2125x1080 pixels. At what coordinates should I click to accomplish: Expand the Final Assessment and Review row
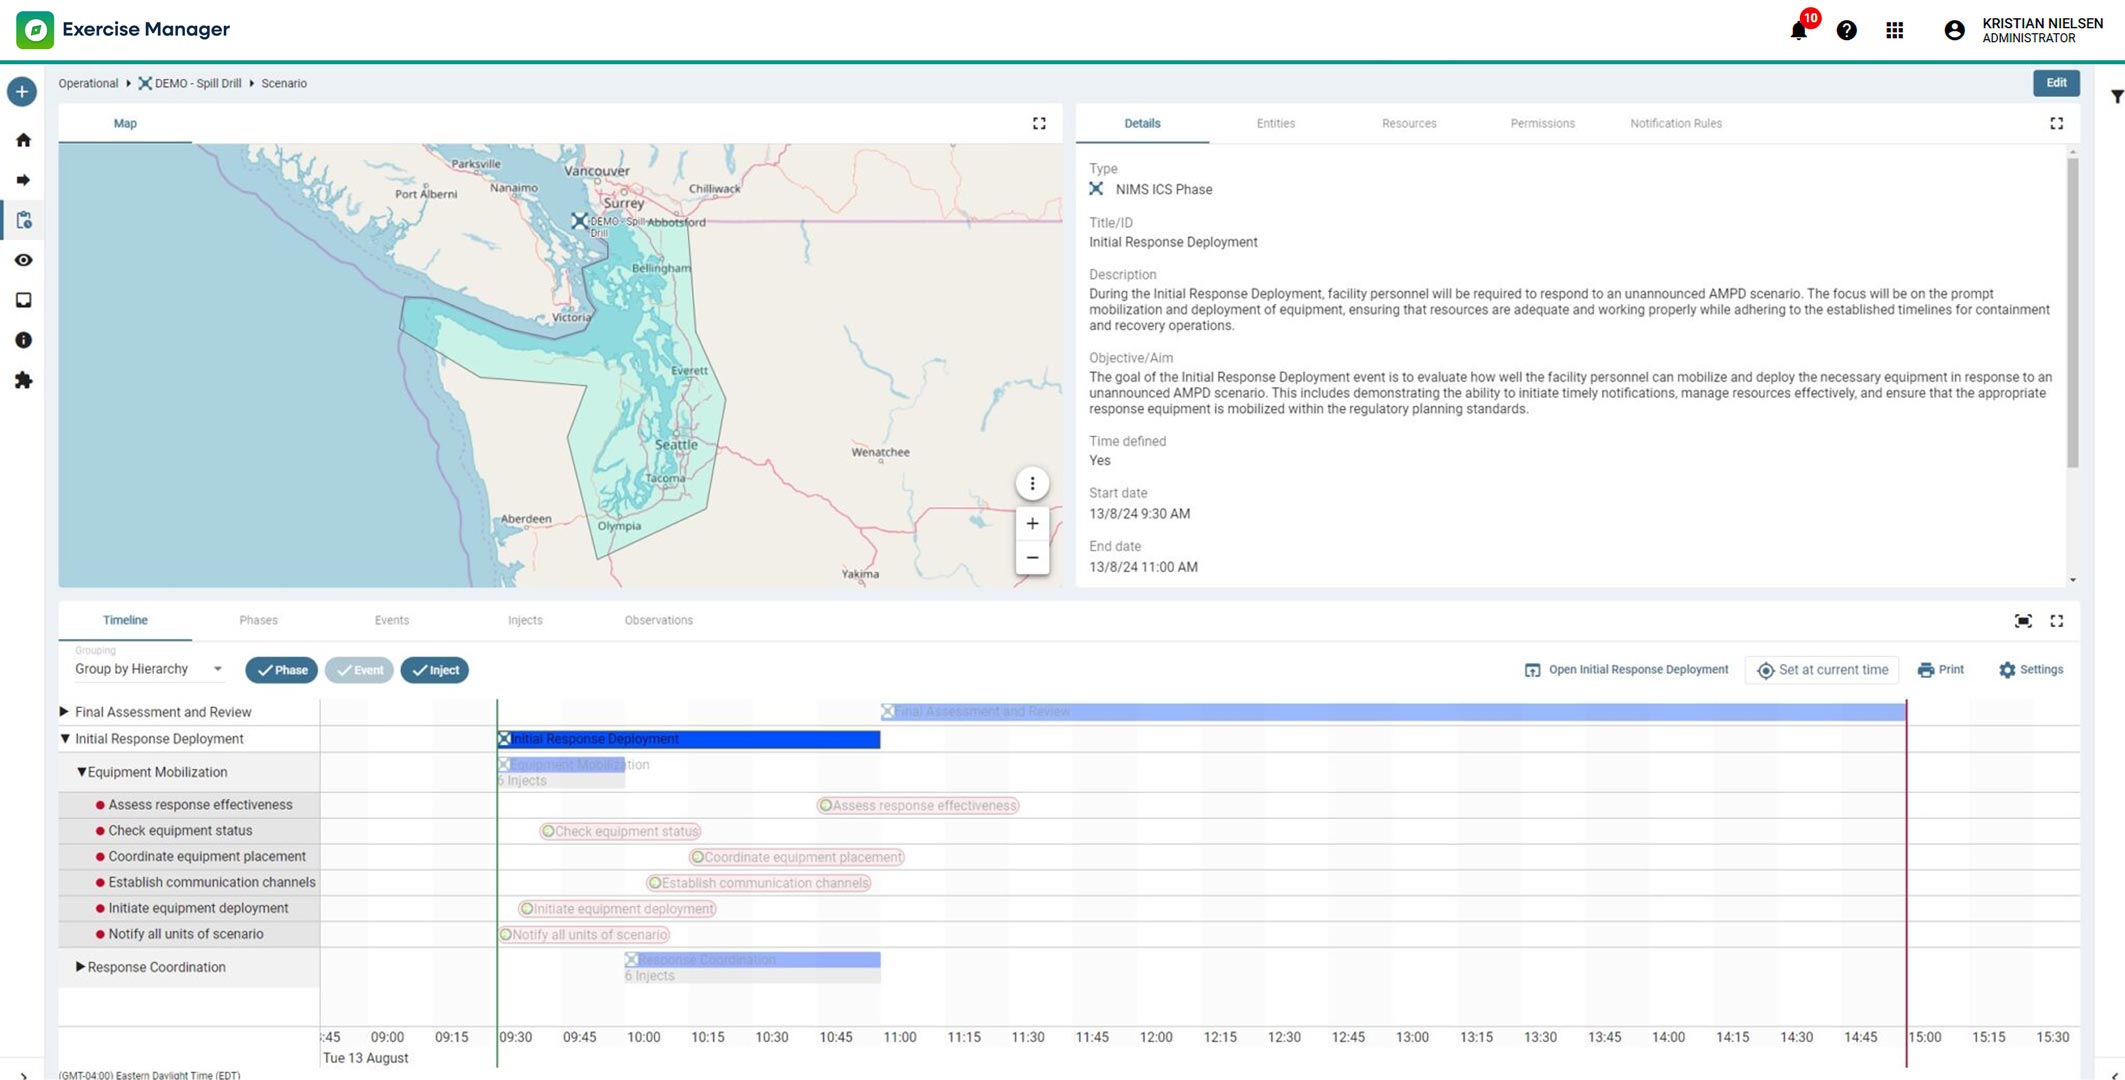pyautogui.click(x=64, y=712)
